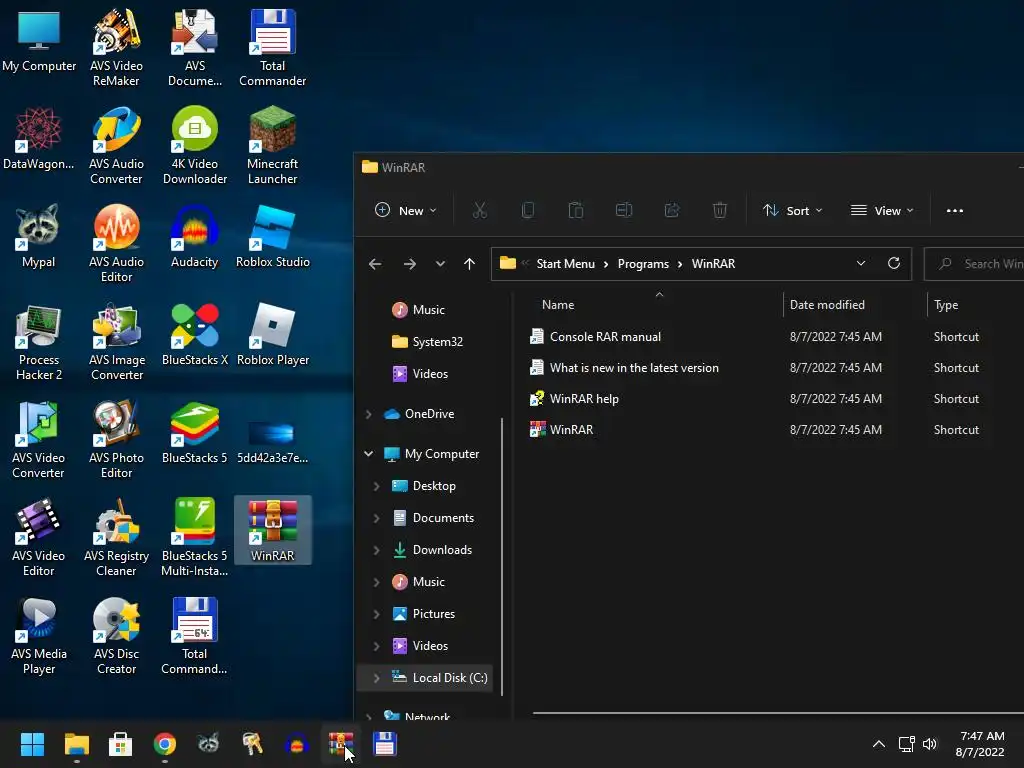
Task: Click the Paste icon in Explorer toolbar
Action: pos(575,210)
